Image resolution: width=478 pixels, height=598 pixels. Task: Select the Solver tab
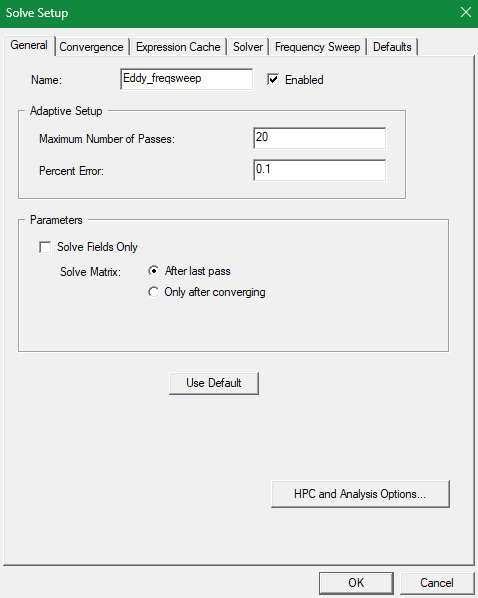[x=248, y=47]
